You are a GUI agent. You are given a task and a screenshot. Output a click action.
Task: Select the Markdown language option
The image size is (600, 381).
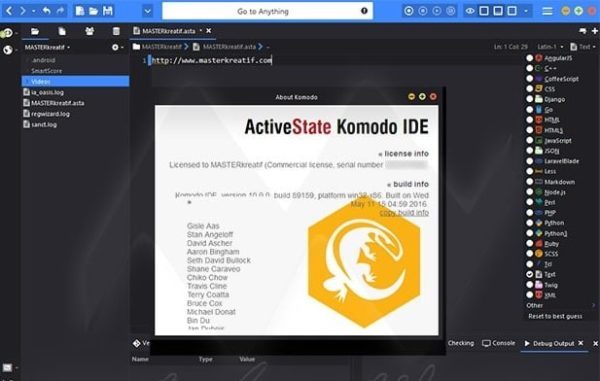559,182
